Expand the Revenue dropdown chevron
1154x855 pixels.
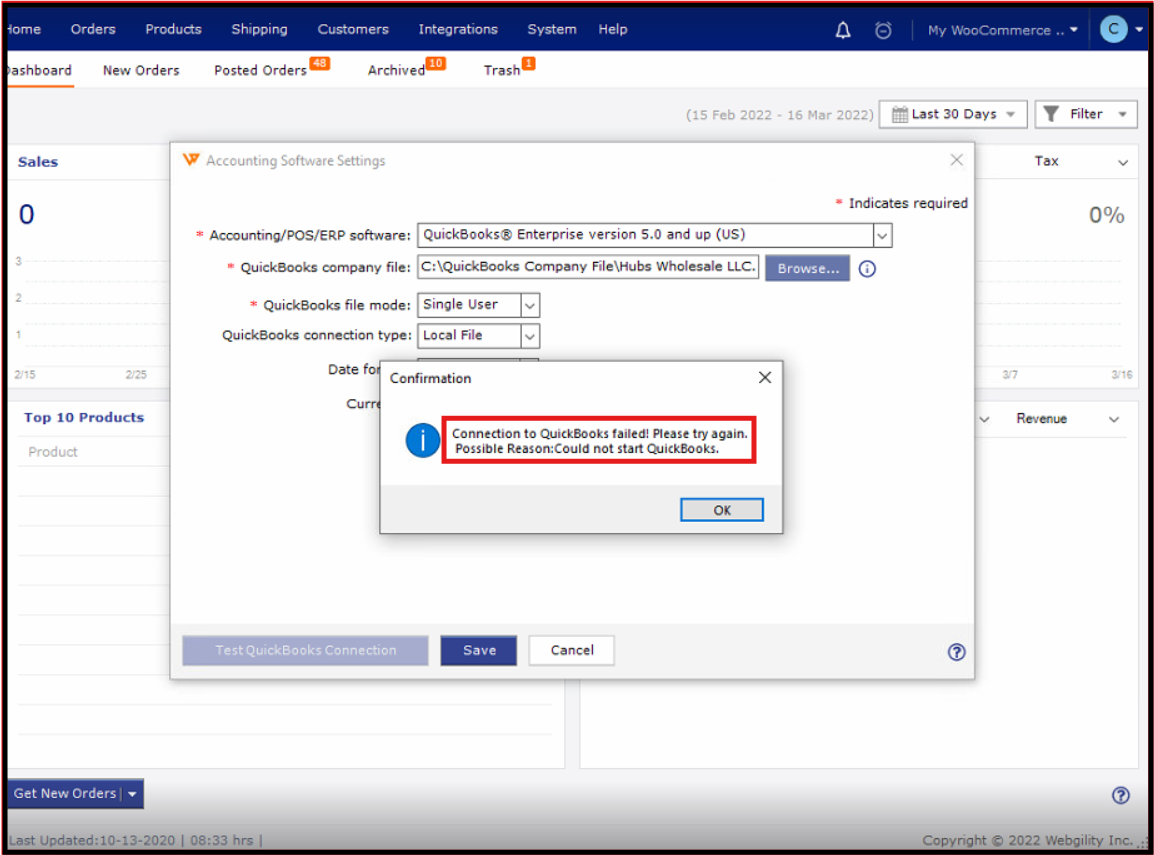(x=1114, y=419)
